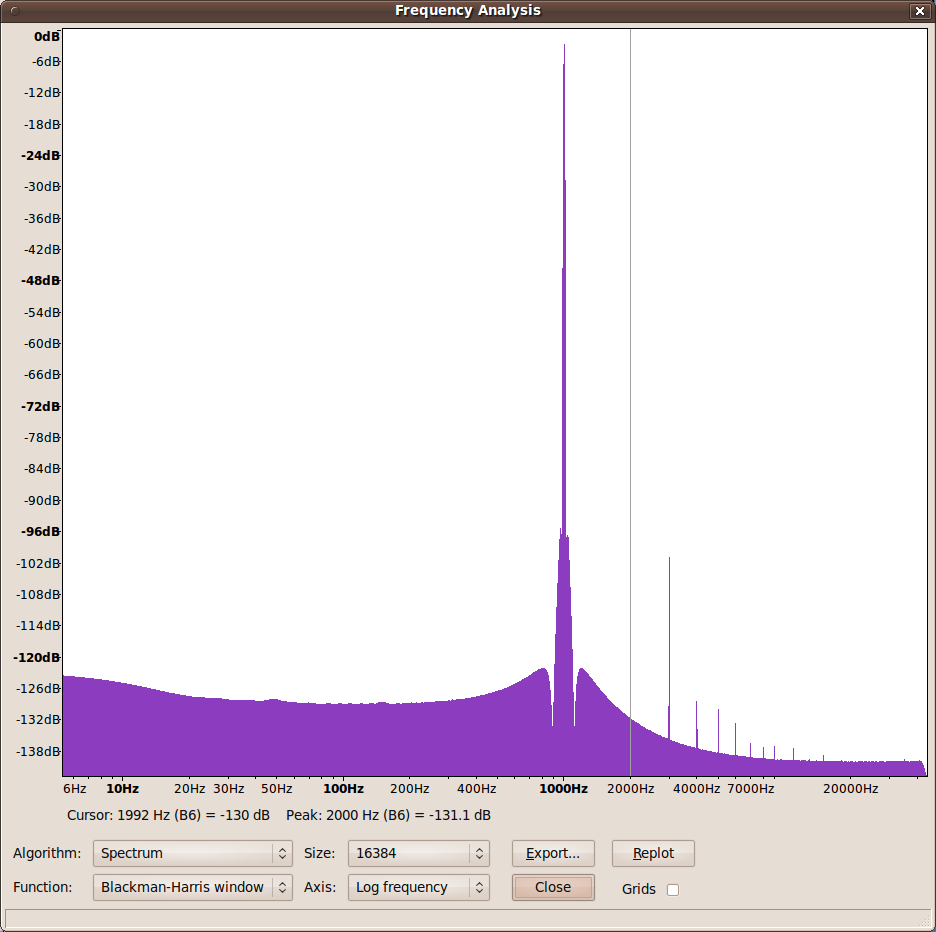Click the Cursor: 1992 Hz readout text
The width and height of the screenshot is (936, 932).
[x=168, y=815]
